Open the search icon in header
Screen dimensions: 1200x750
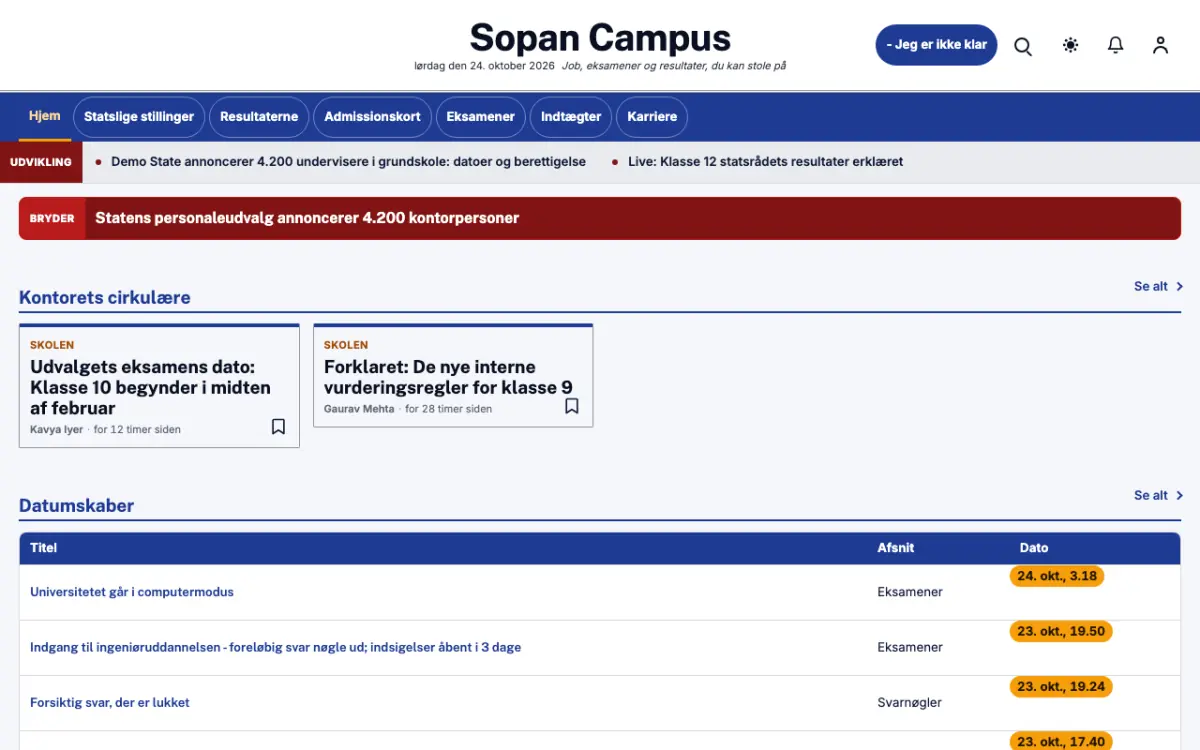click(1023, 46)
